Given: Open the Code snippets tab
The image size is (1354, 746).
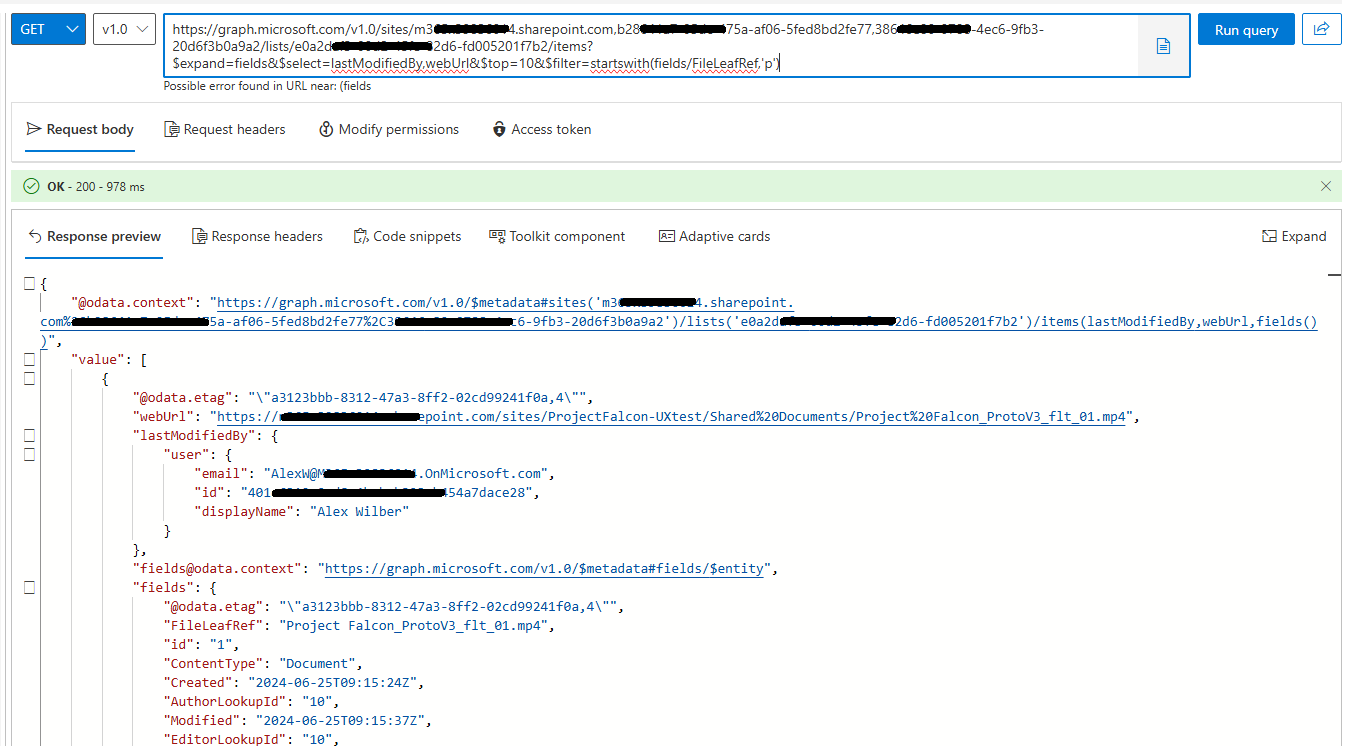Looking at the screenshot, I should coord(407,237).
